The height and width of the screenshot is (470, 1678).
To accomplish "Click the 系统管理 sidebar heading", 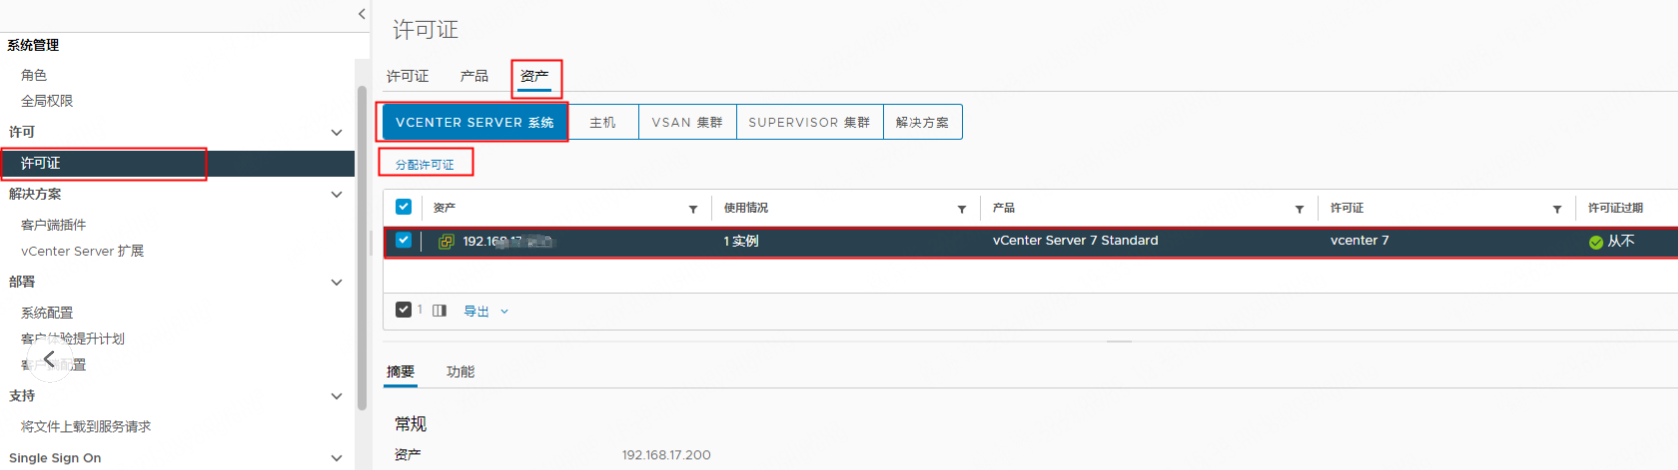I will click(33, 45).
